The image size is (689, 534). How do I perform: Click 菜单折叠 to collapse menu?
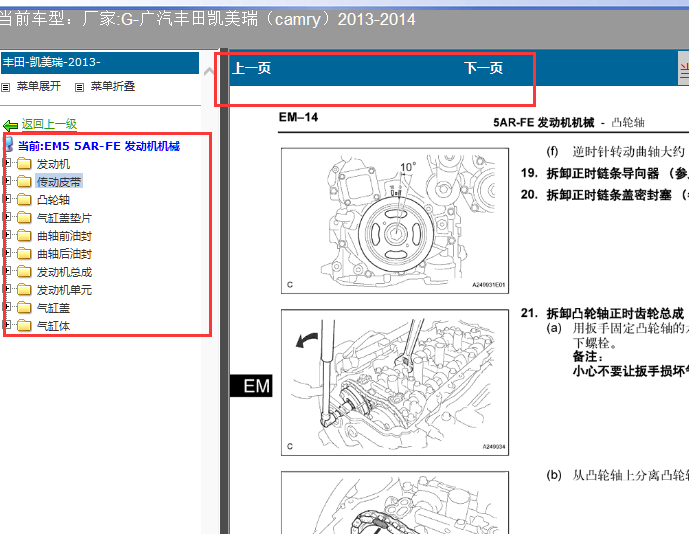(112, 86)
